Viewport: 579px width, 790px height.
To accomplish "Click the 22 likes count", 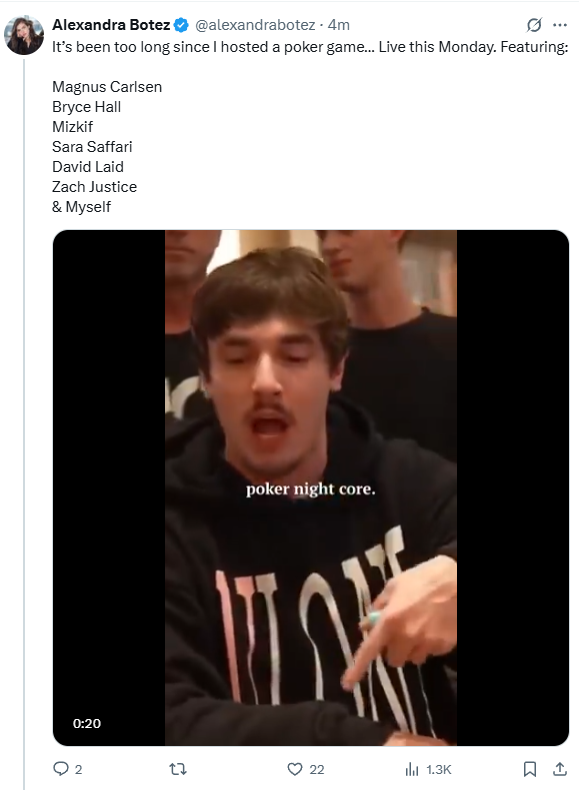I will pos(316,769).
